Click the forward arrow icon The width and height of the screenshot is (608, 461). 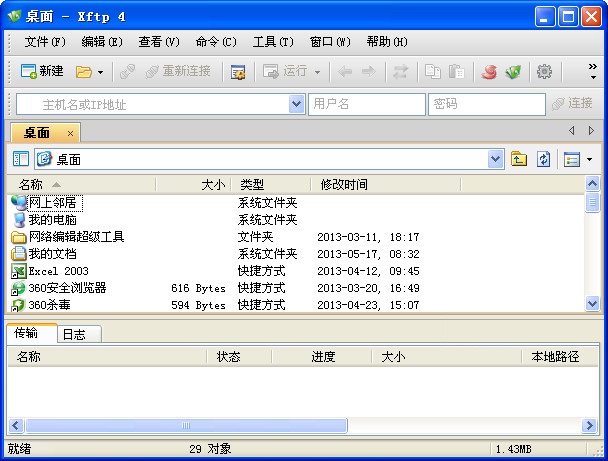(368, 72)
